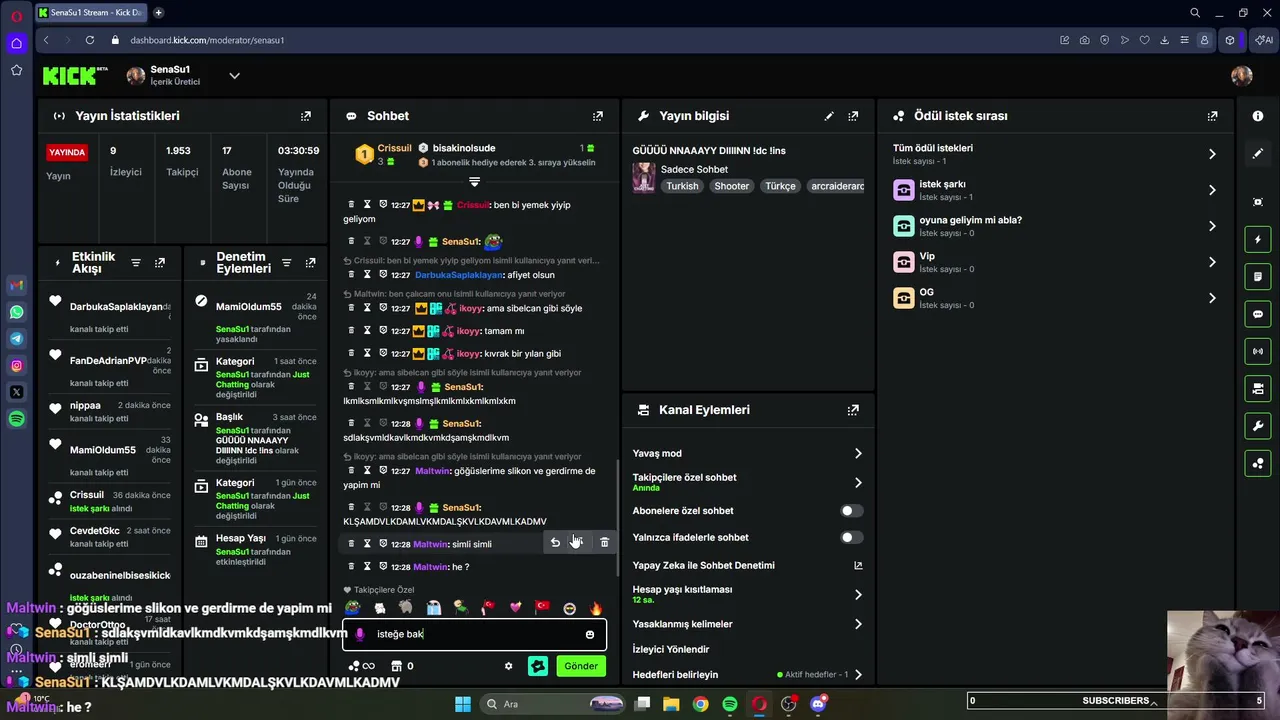Open chat settings gear icon

[508, 666]
